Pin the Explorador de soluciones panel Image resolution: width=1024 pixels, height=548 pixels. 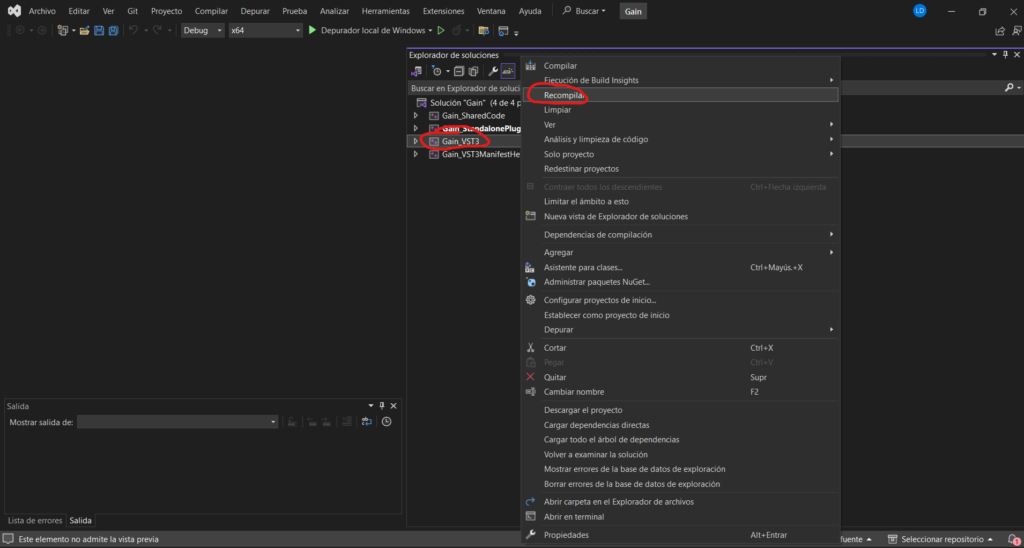(1005, 55)
